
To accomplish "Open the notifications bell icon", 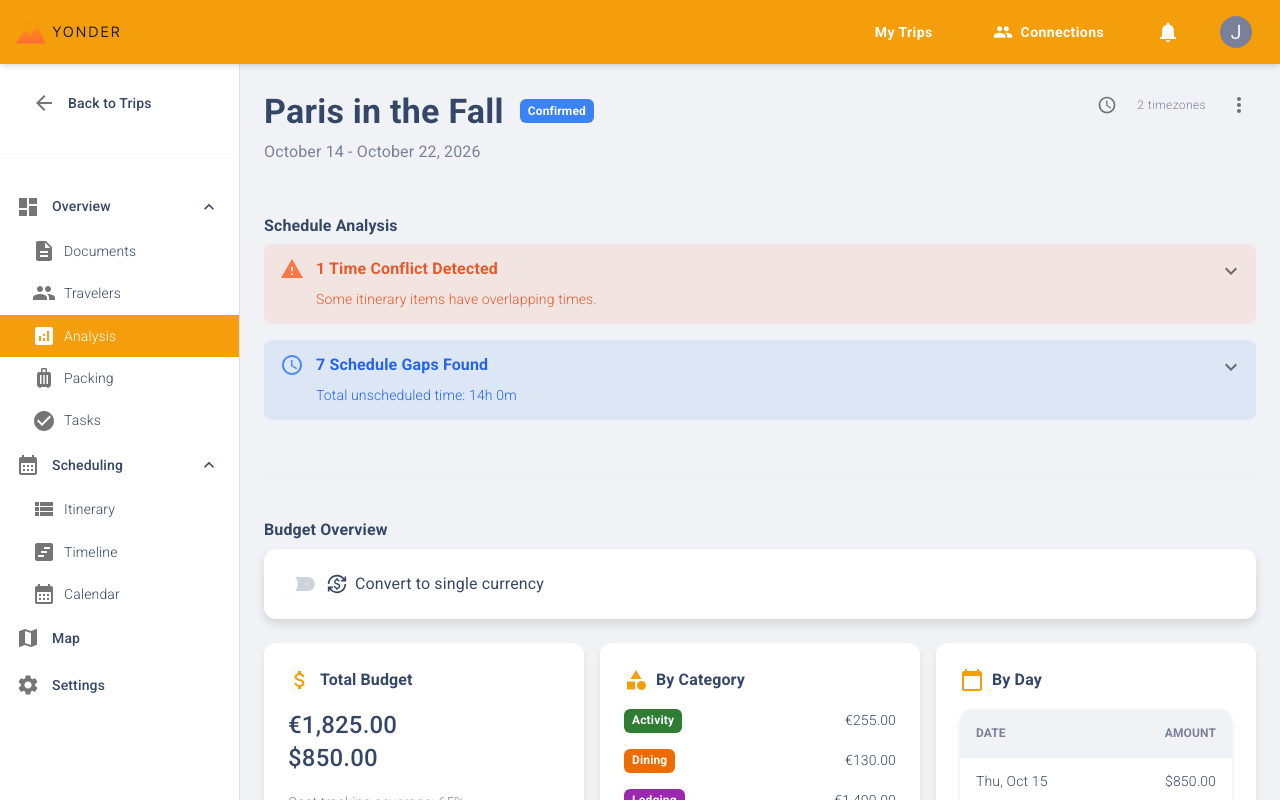I will coord(1167,32).
